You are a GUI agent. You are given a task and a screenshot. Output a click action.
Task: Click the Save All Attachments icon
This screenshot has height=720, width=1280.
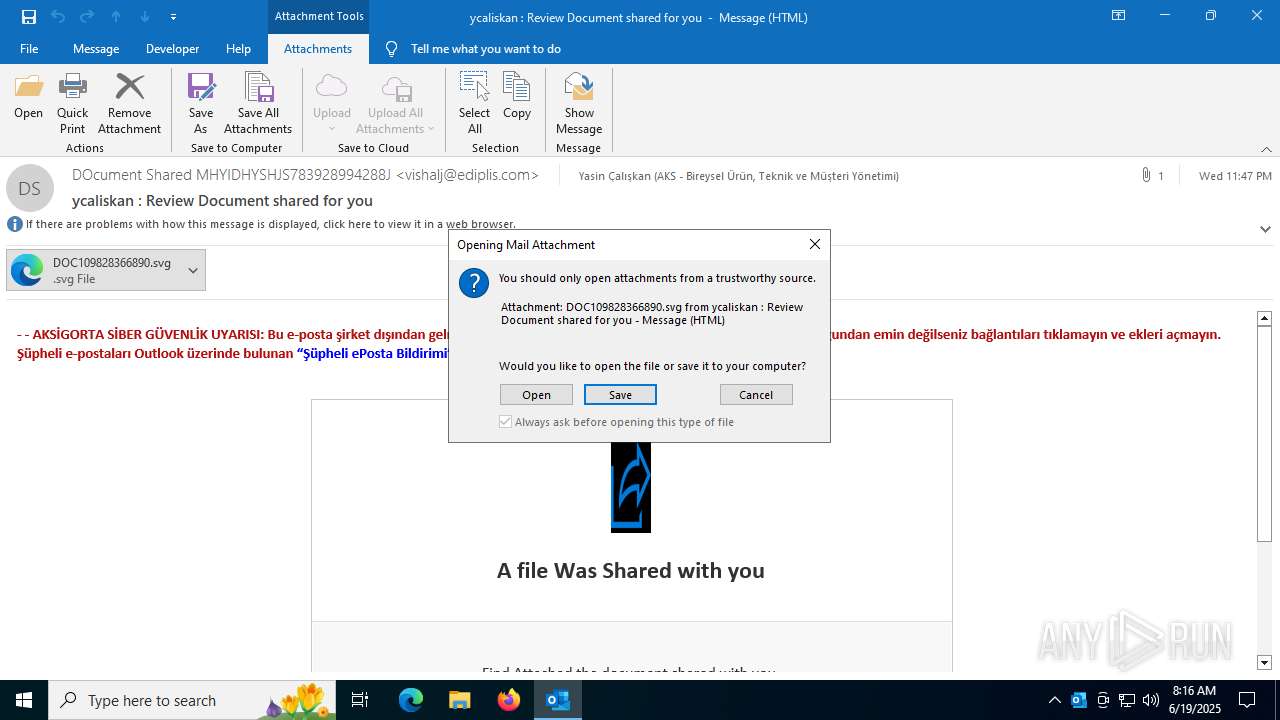click(258, 103)
